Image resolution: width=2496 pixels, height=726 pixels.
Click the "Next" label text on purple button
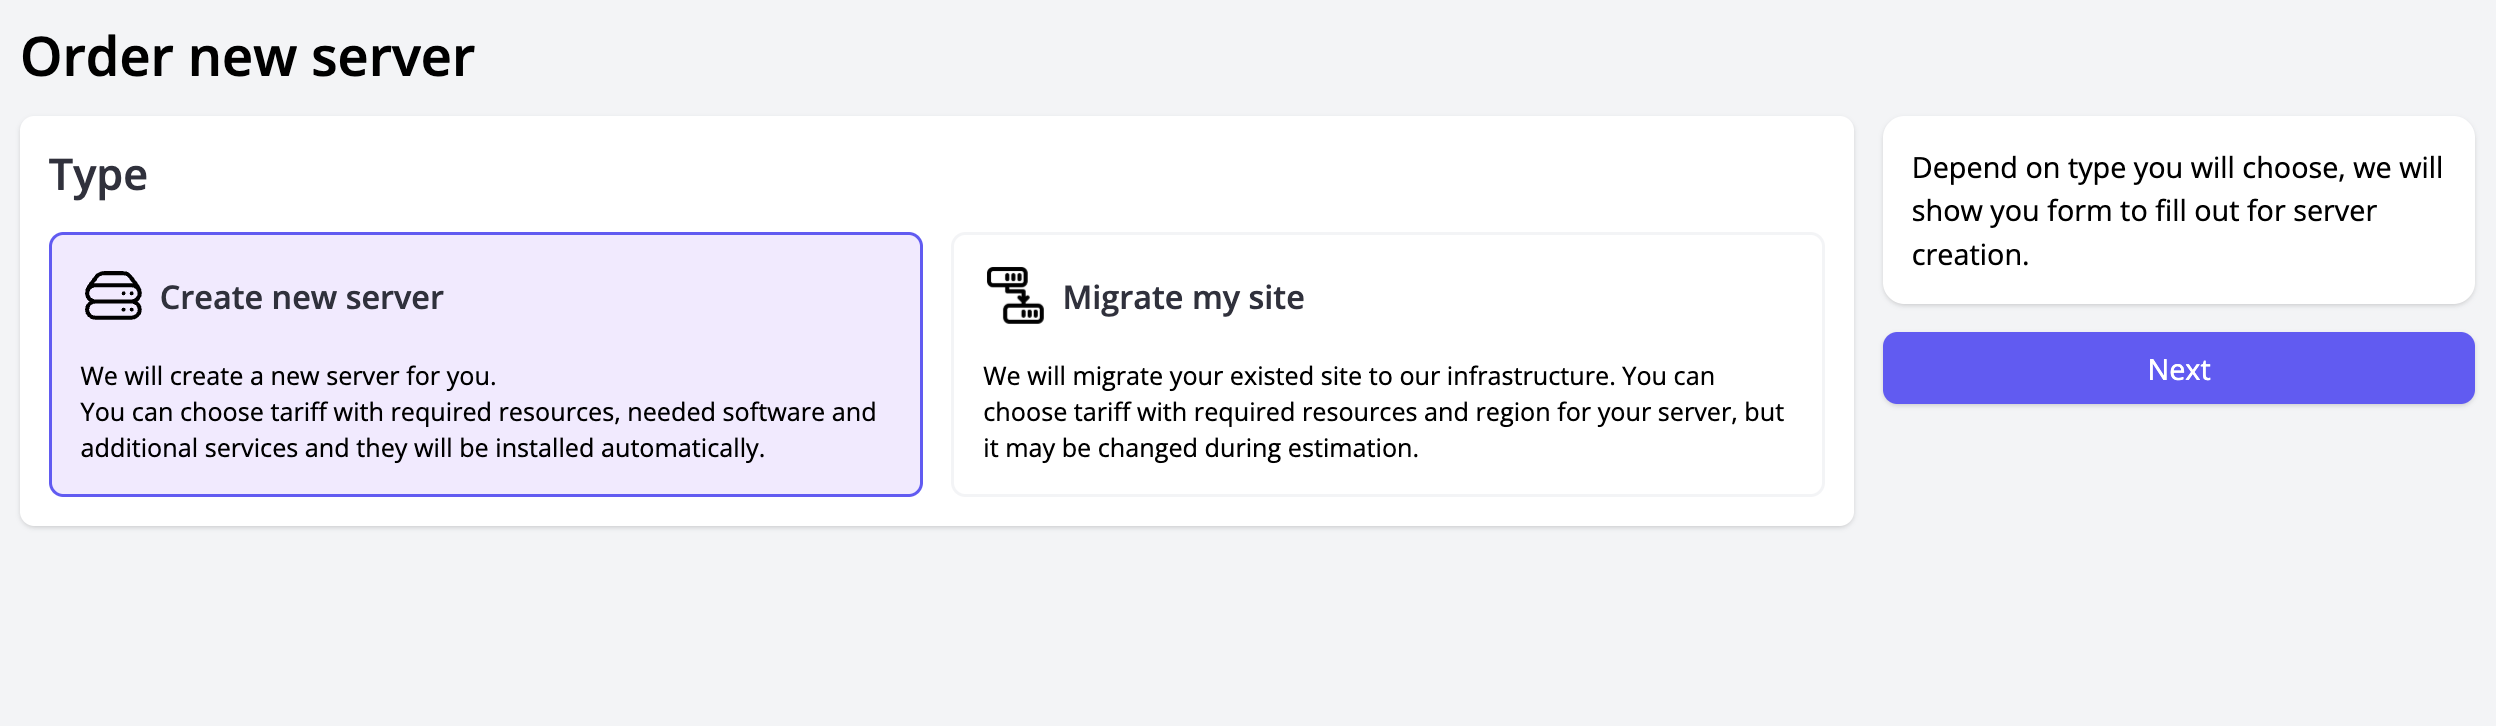click(x=2178, y=370)
